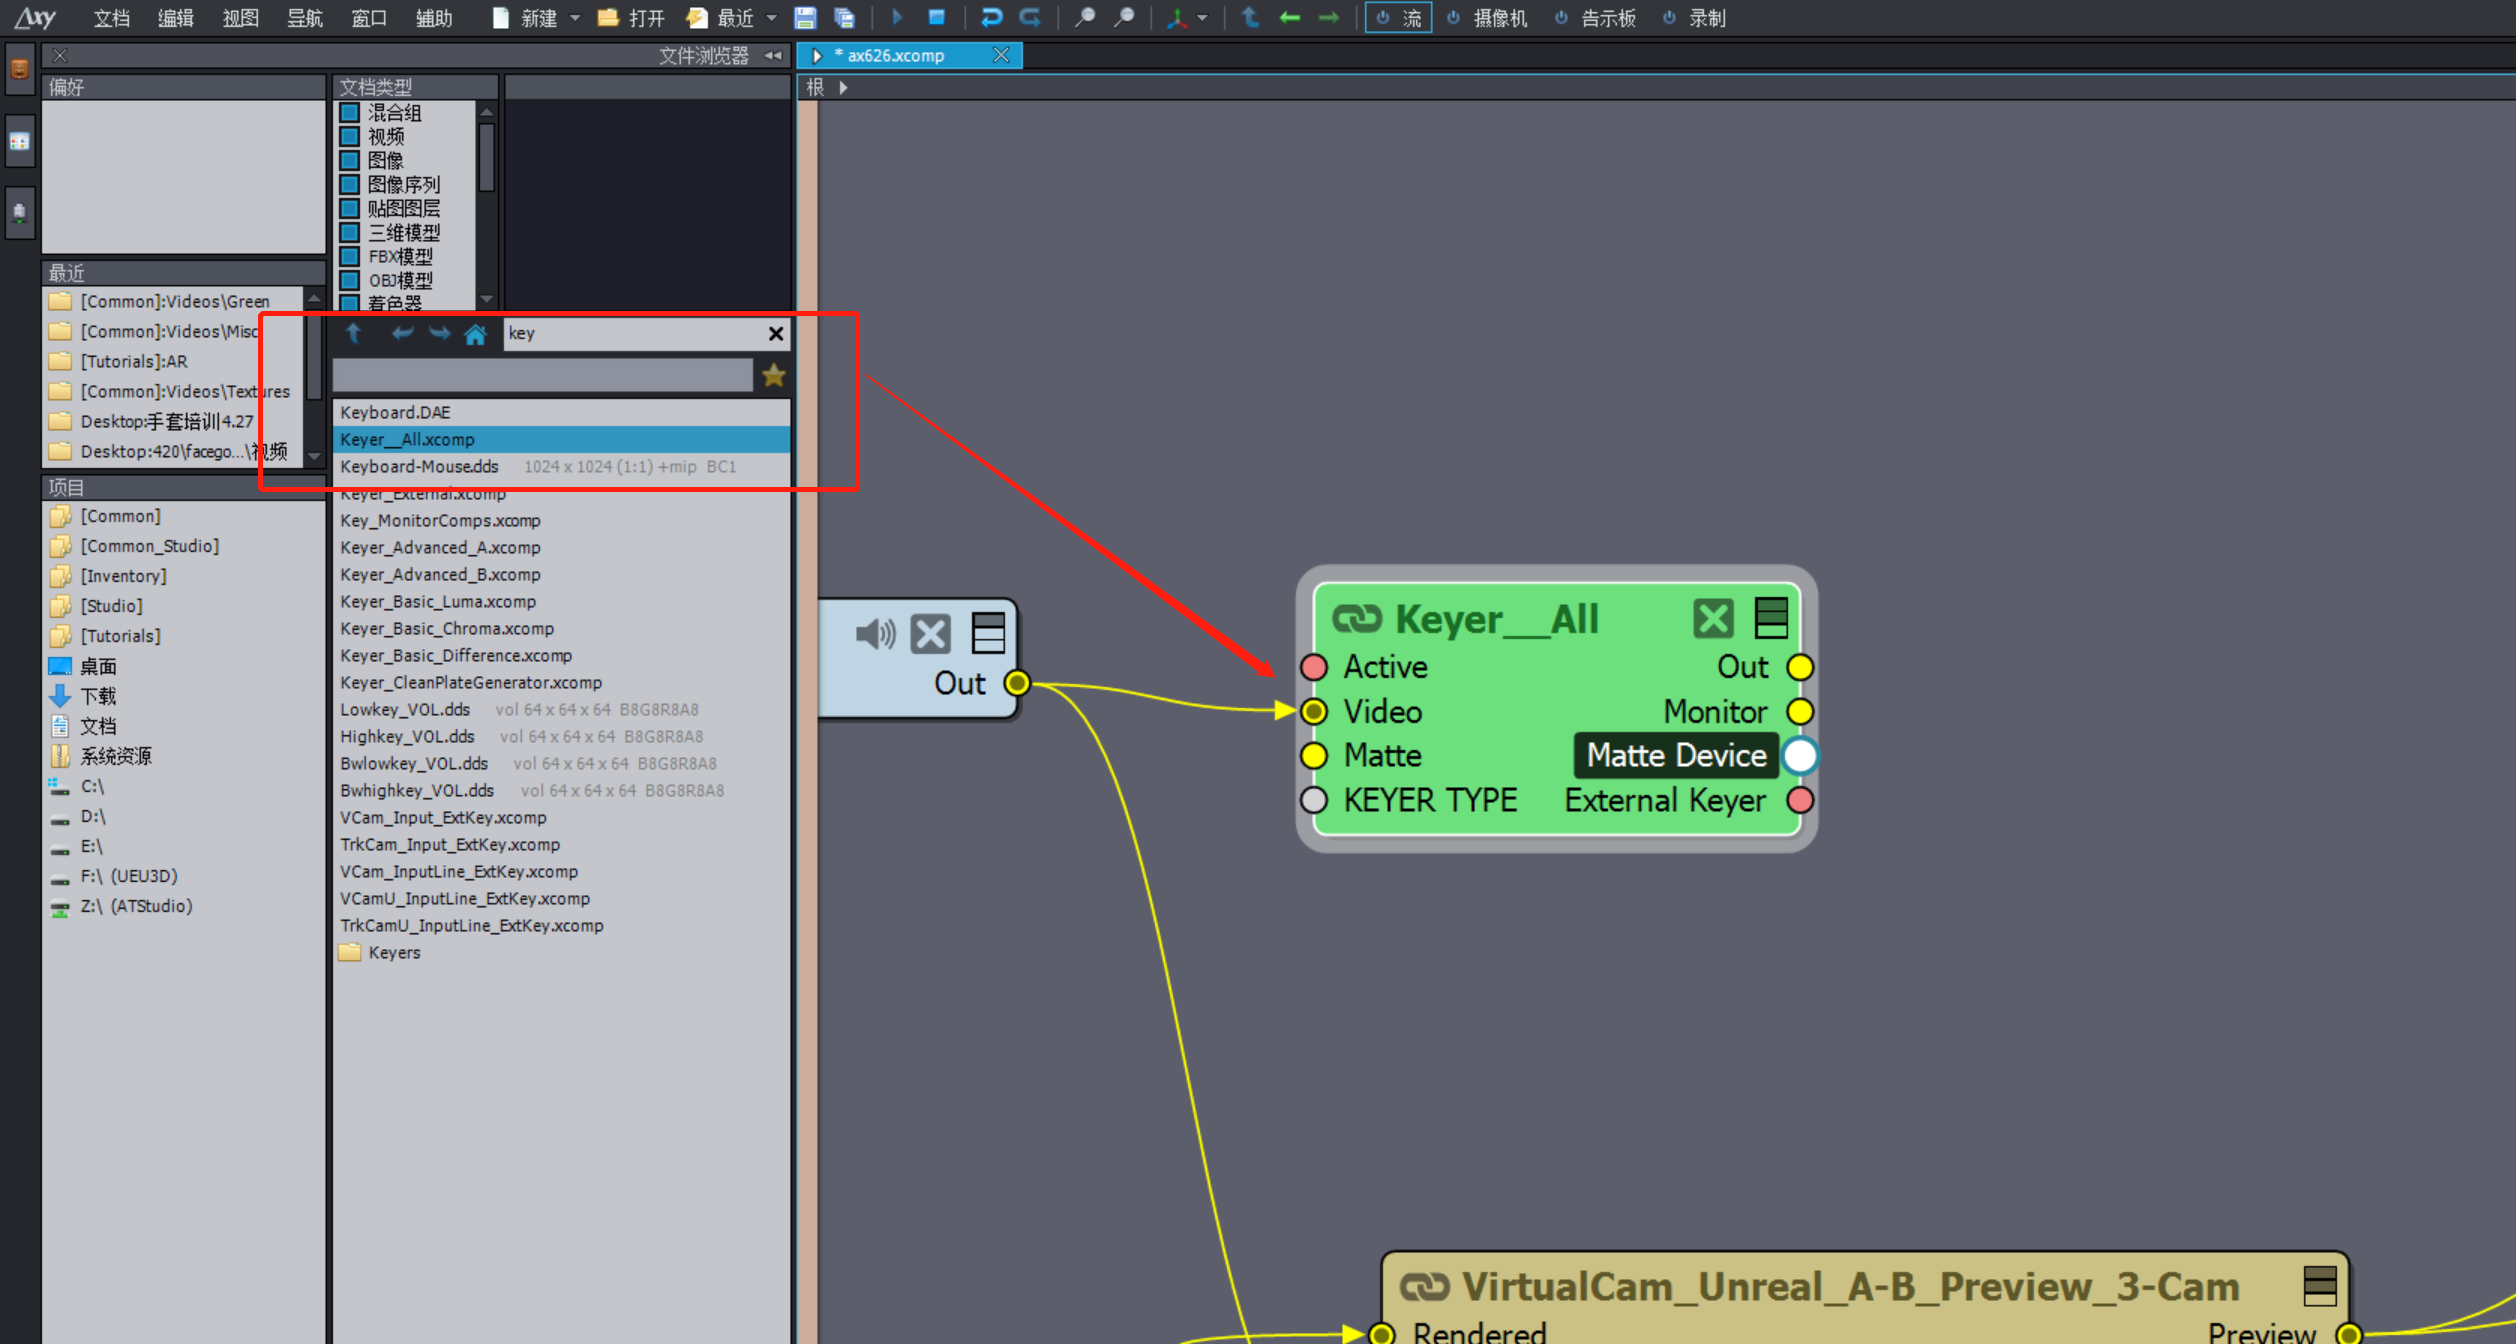Image resolution: width=2516 pixels, height=1344 pixels.
Task: Open the 编辑 menu
Action: click(175, 18)
